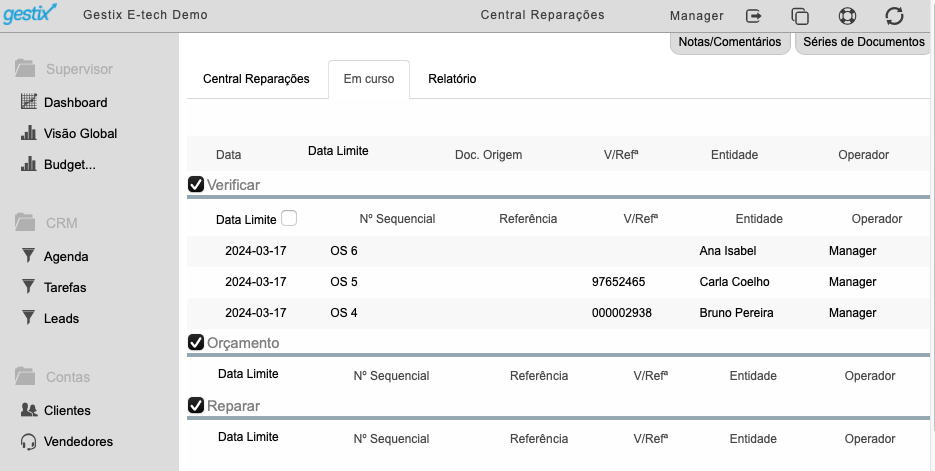The width and height of the screenshot is (935, 471).
Task: Uncheck the Reparar section checkbox
Action: (196, 405)
